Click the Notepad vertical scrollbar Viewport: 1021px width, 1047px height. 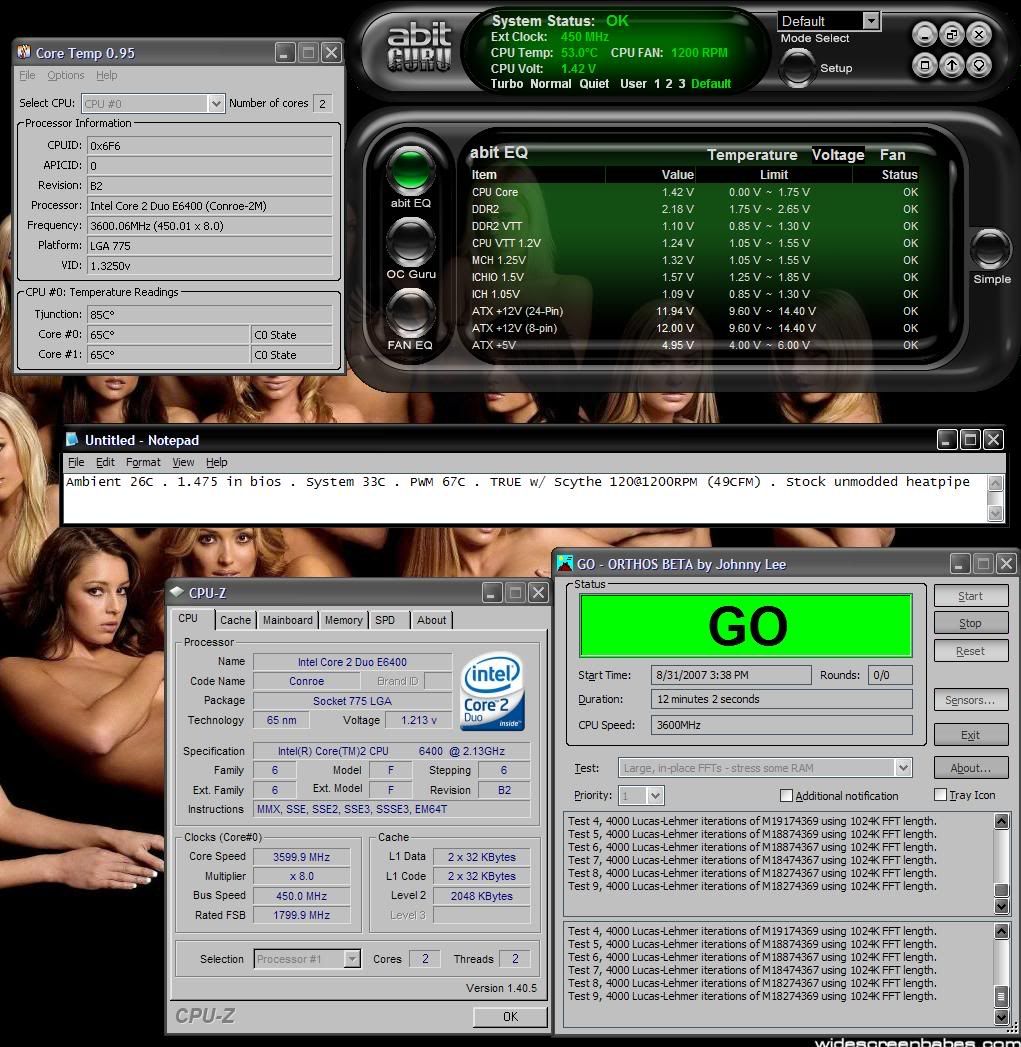[x=995, y=497]
